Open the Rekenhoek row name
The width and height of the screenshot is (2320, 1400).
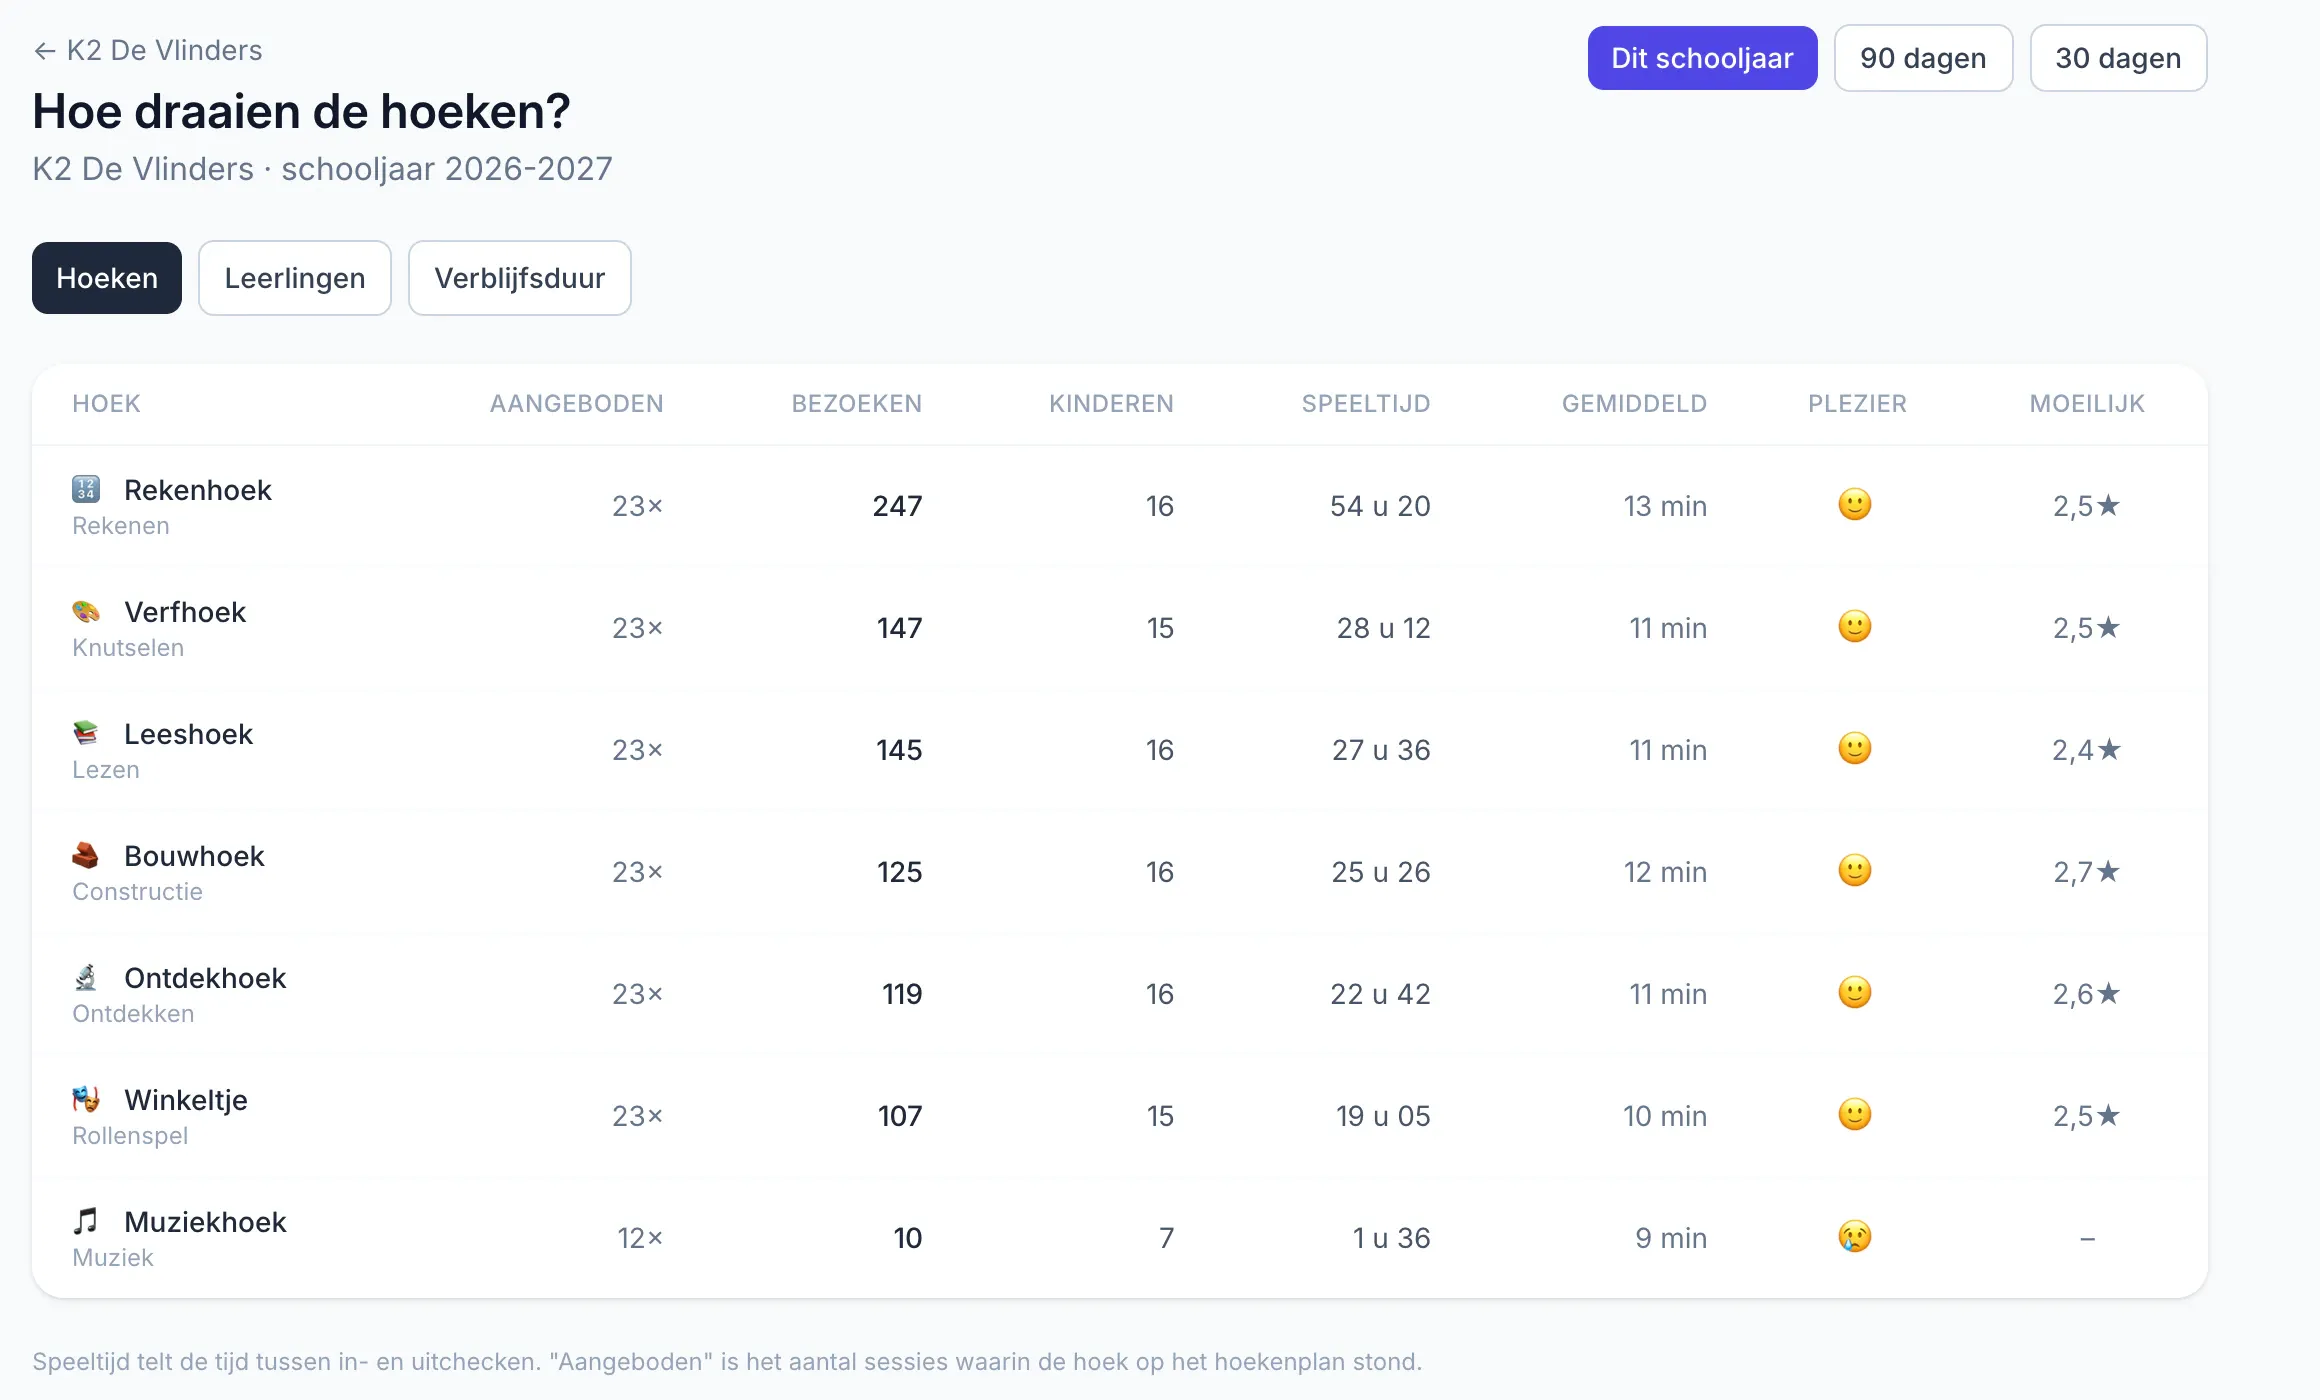tap(198, 490)
